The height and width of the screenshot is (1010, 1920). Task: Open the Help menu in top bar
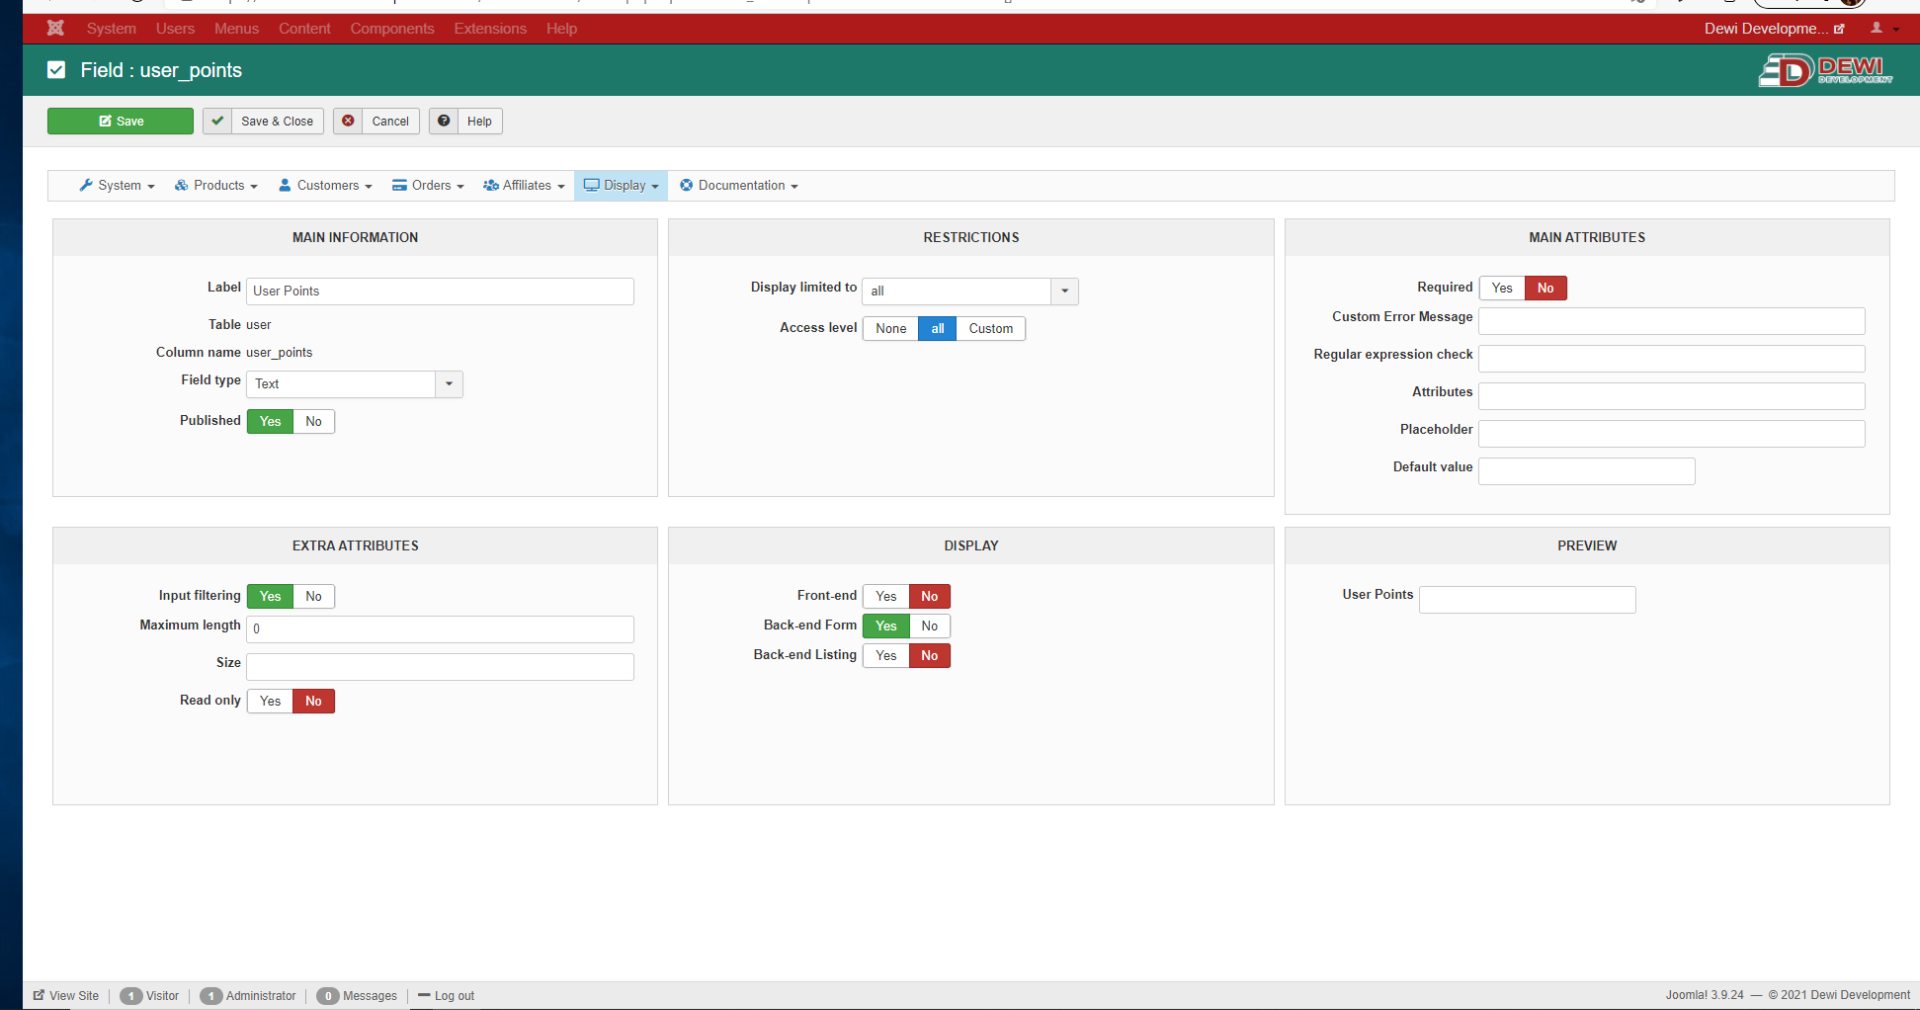click(x=561, y=28)
